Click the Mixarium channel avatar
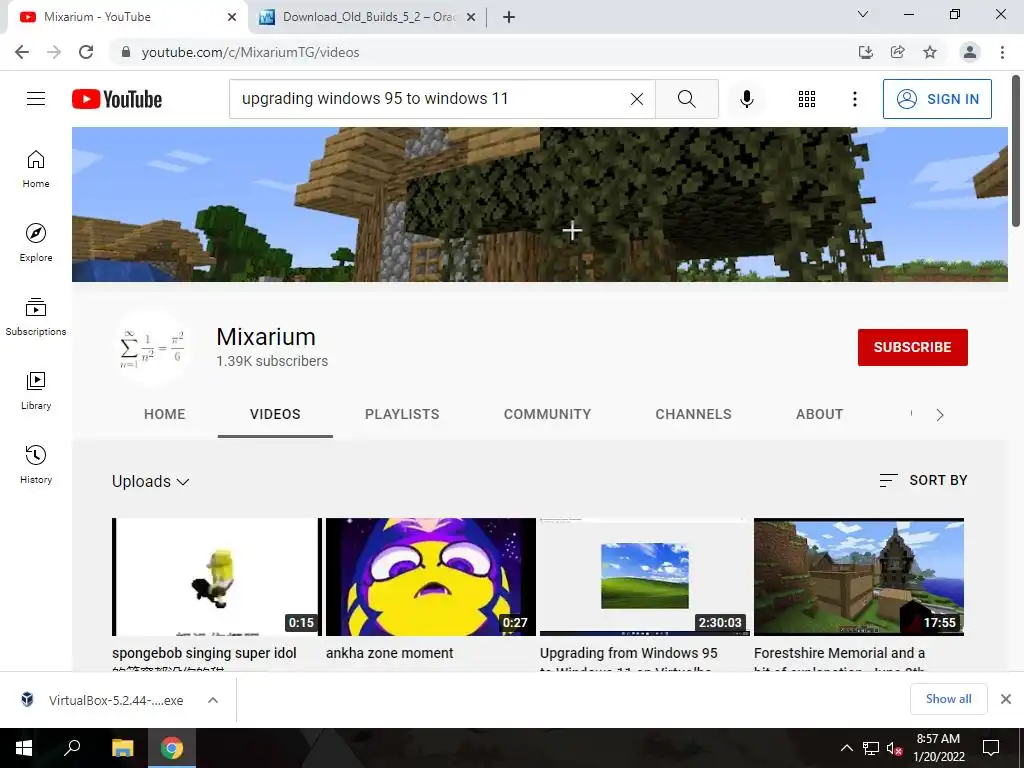This screenshot has width=1024, height=768. click(x=152, y=348)
